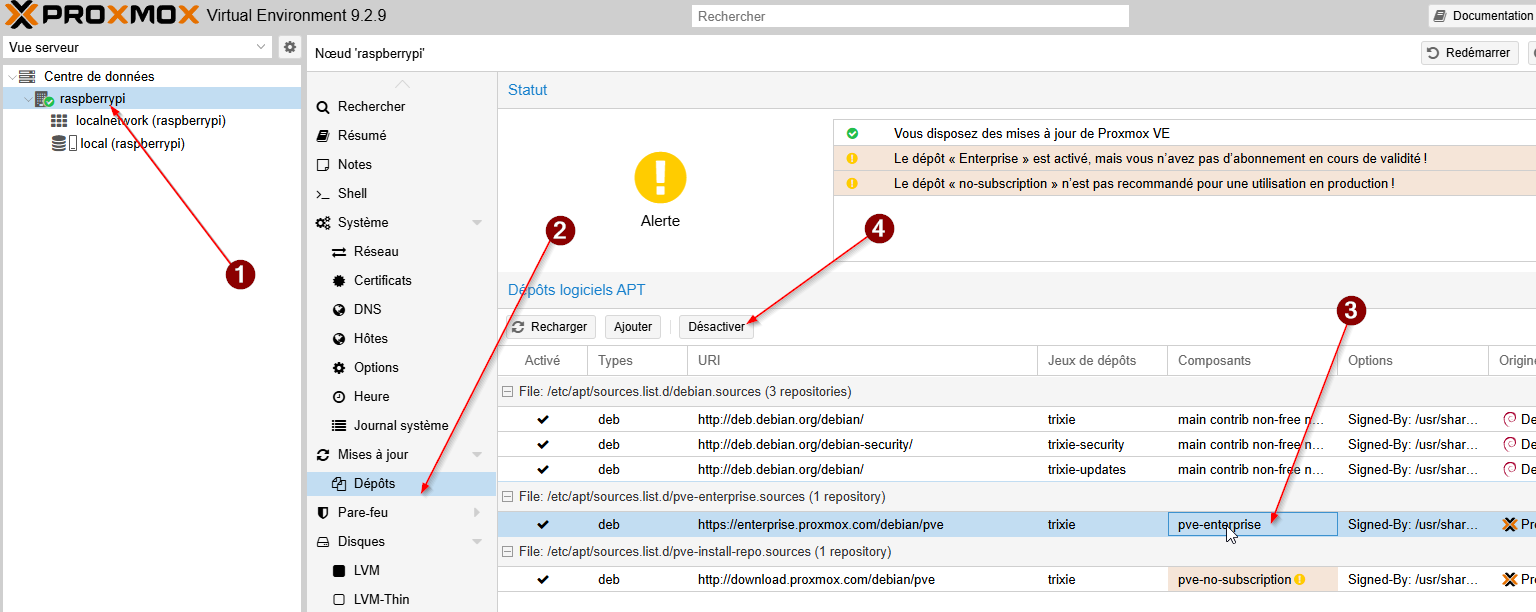The width and height of the screenshot is (1536, 612).
Task: Collapse the Disques submenu arrow
Action: tap(477, 541)
